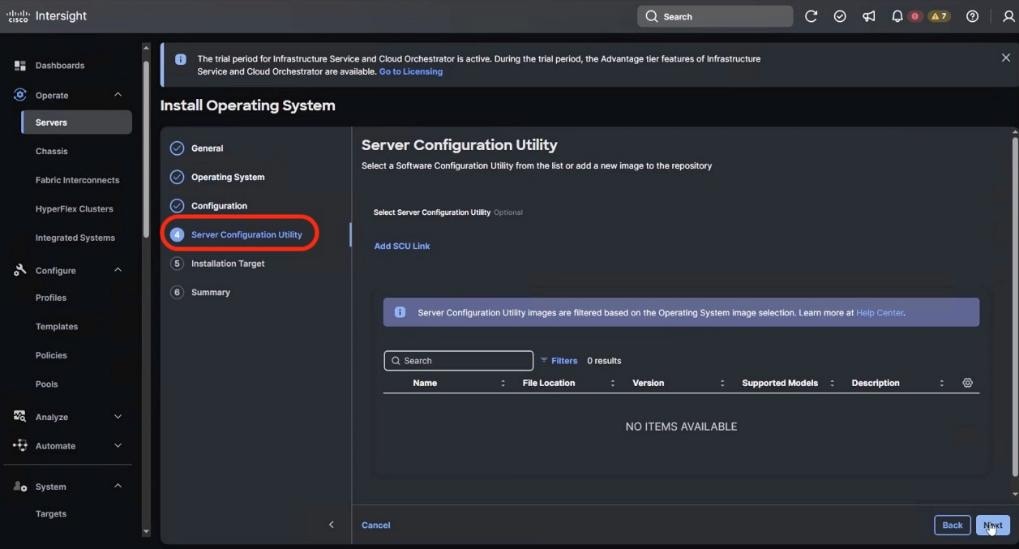The height and width of the screenshot is (549, 1019).
Task: Click the Configure wrench icon
Action: pos(20,270)
